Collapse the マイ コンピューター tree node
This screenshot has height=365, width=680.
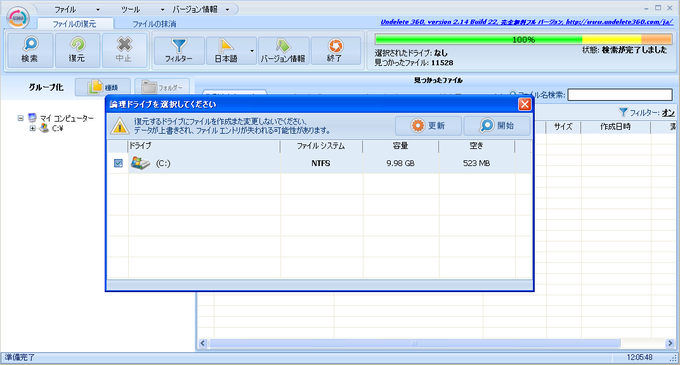[20, 118]
